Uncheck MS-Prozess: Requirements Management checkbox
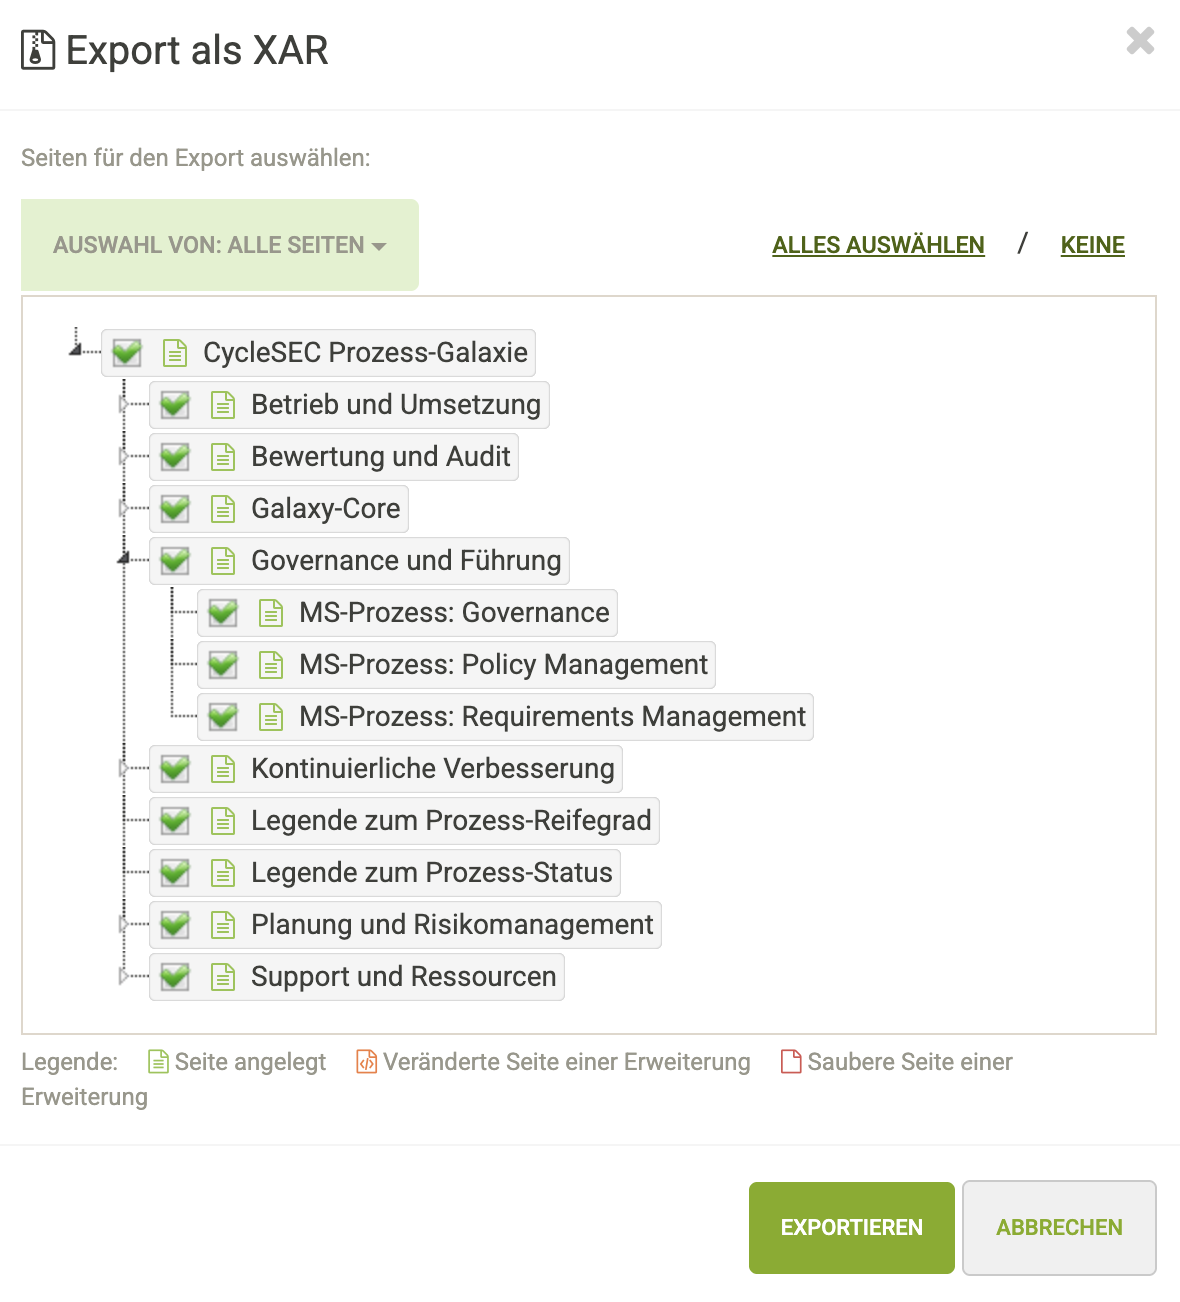The image size is (1180, 1302). click(223, 717)
